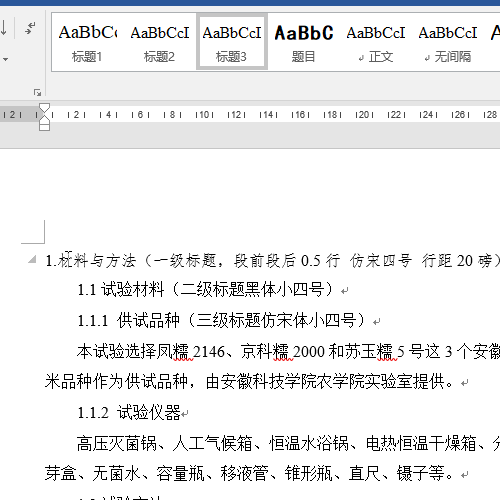Click paragraph starting '高压灭菌锅、人工气候箱'
Image resolution: width=500 pixels, height=500 pixels.
[x=288, y=444]
